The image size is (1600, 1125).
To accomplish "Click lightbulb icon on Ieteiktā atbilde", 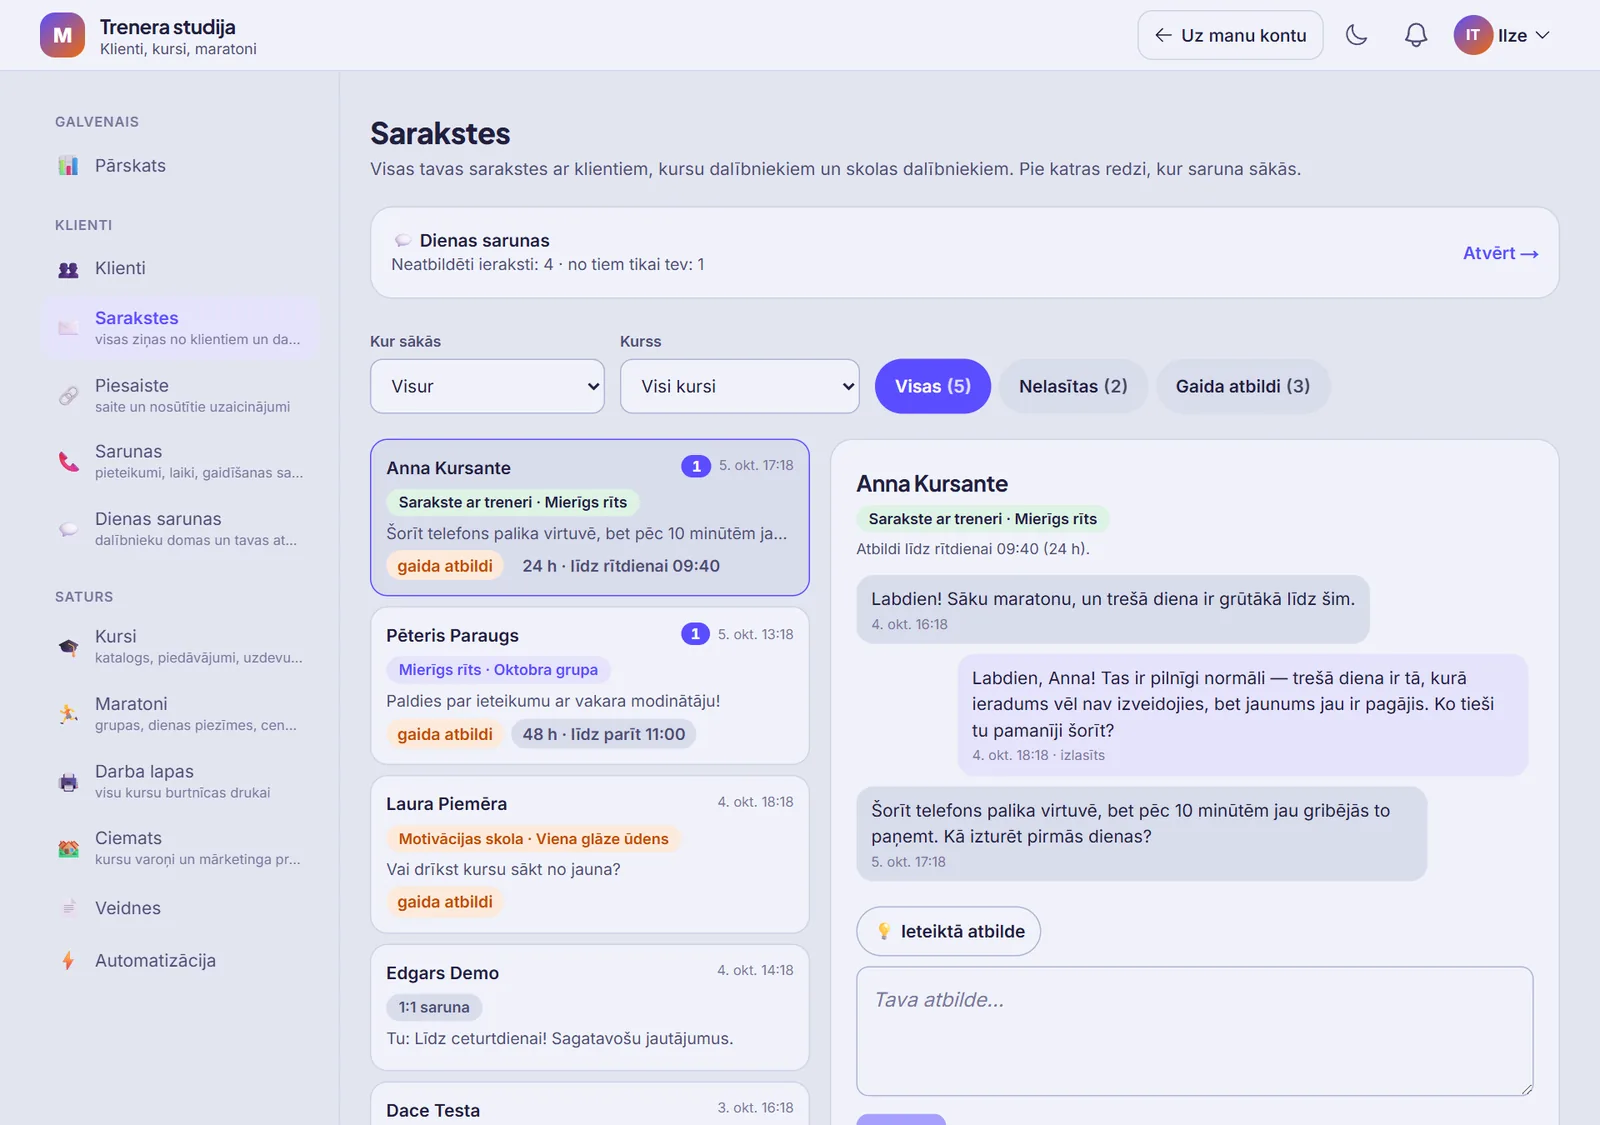I will click(x=884, y=931).
